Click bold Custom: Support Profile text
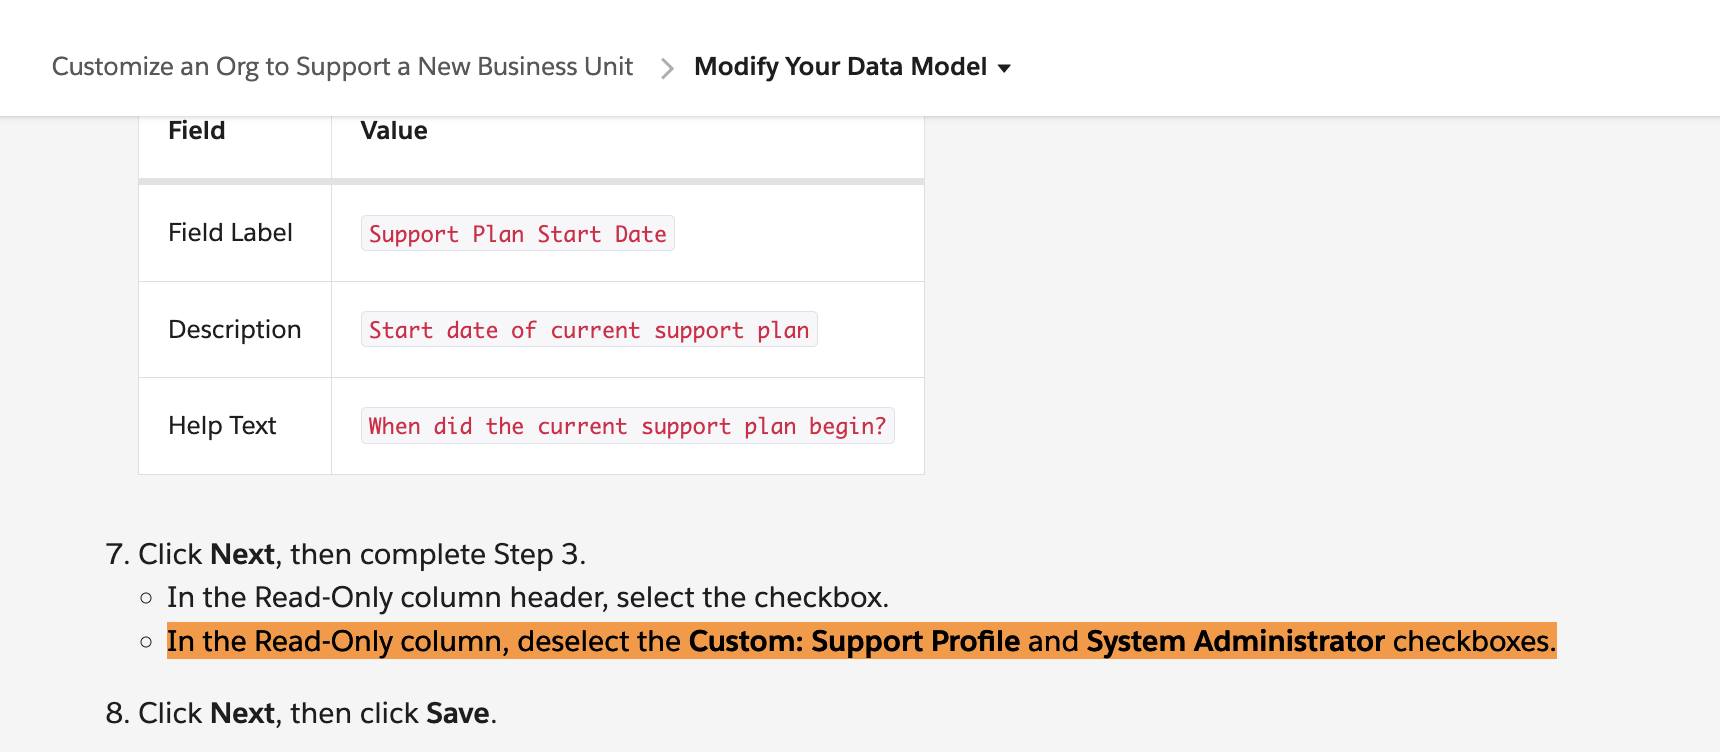The image size is (1720, 752). pos(854,641)
